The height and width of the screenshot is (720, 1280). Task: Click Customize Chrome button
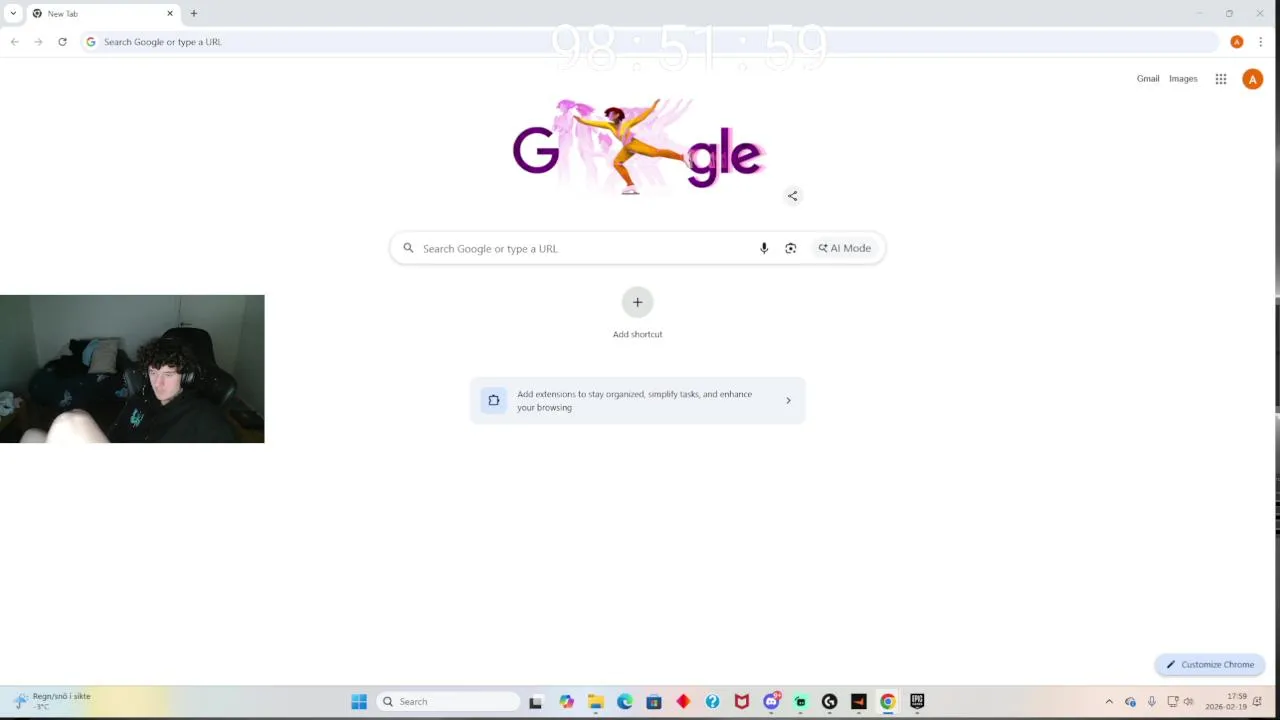(x=1210, y=664)
